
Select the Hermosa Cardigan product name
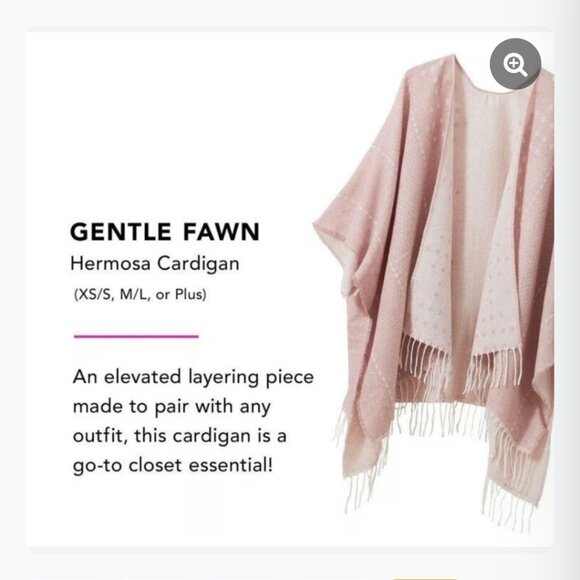tap(155, 264)
